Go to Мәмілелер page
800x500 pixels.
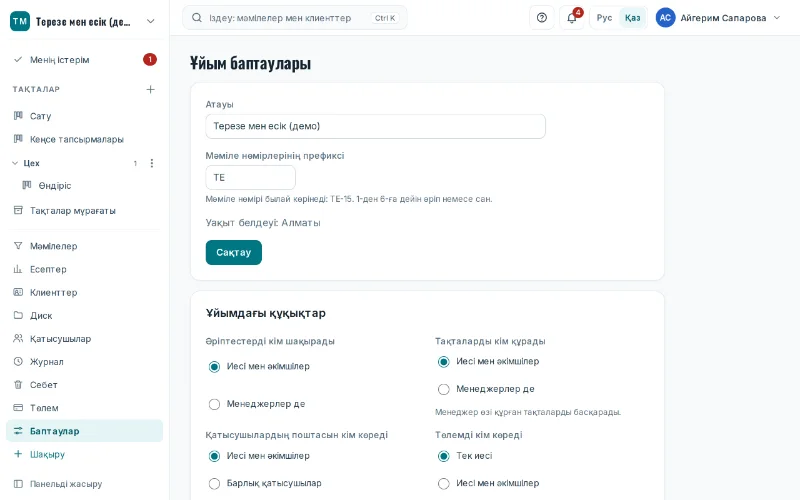click(85, 246)
